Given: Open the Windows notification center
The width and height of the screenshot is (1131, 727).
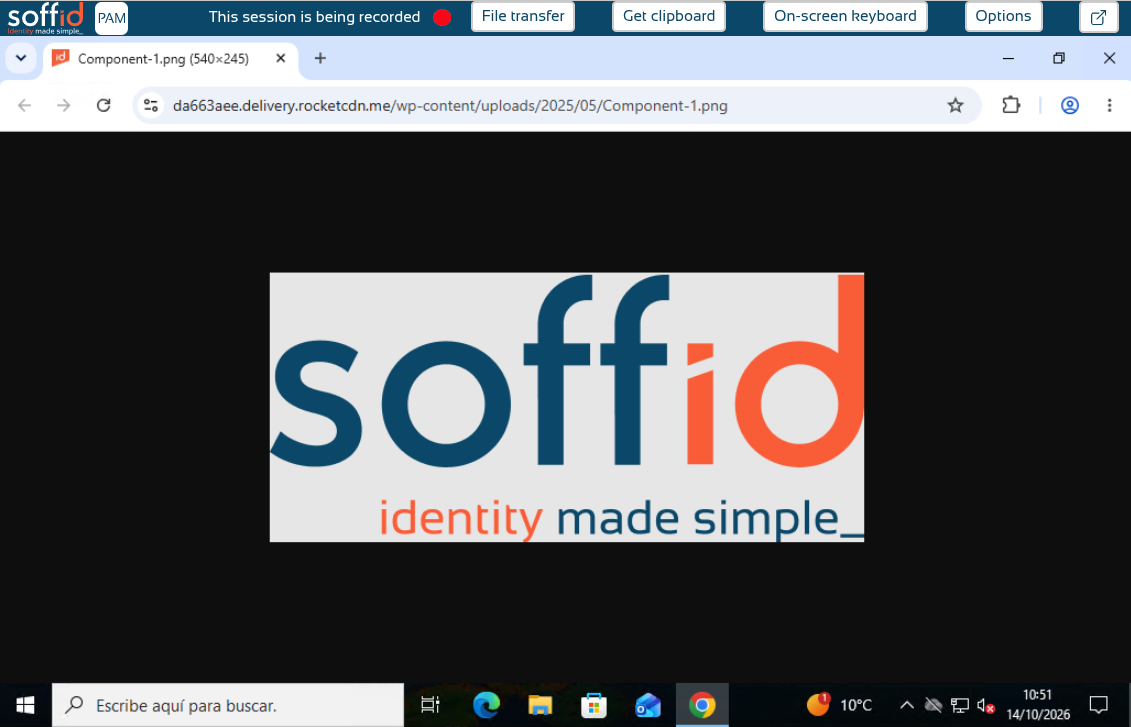Looking at the screenshot, I should click(x=1098, y=705).
